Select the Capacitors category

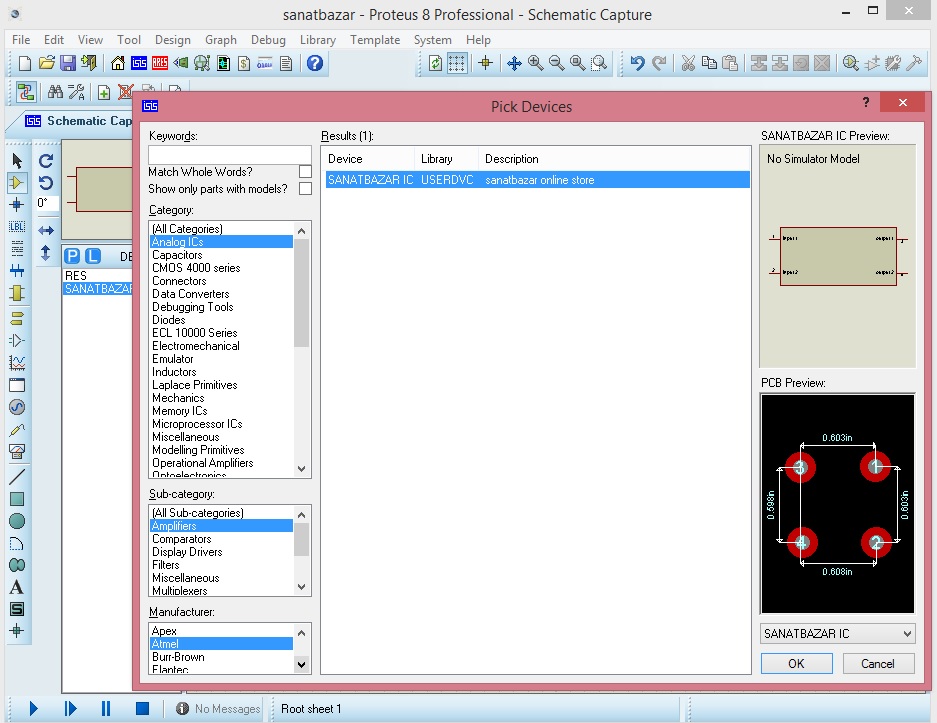tap(221, 255)
